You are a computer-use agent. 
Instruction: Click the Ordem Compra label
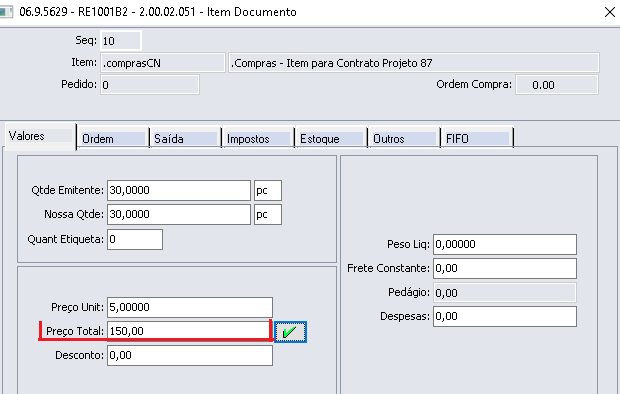point(474,84)
